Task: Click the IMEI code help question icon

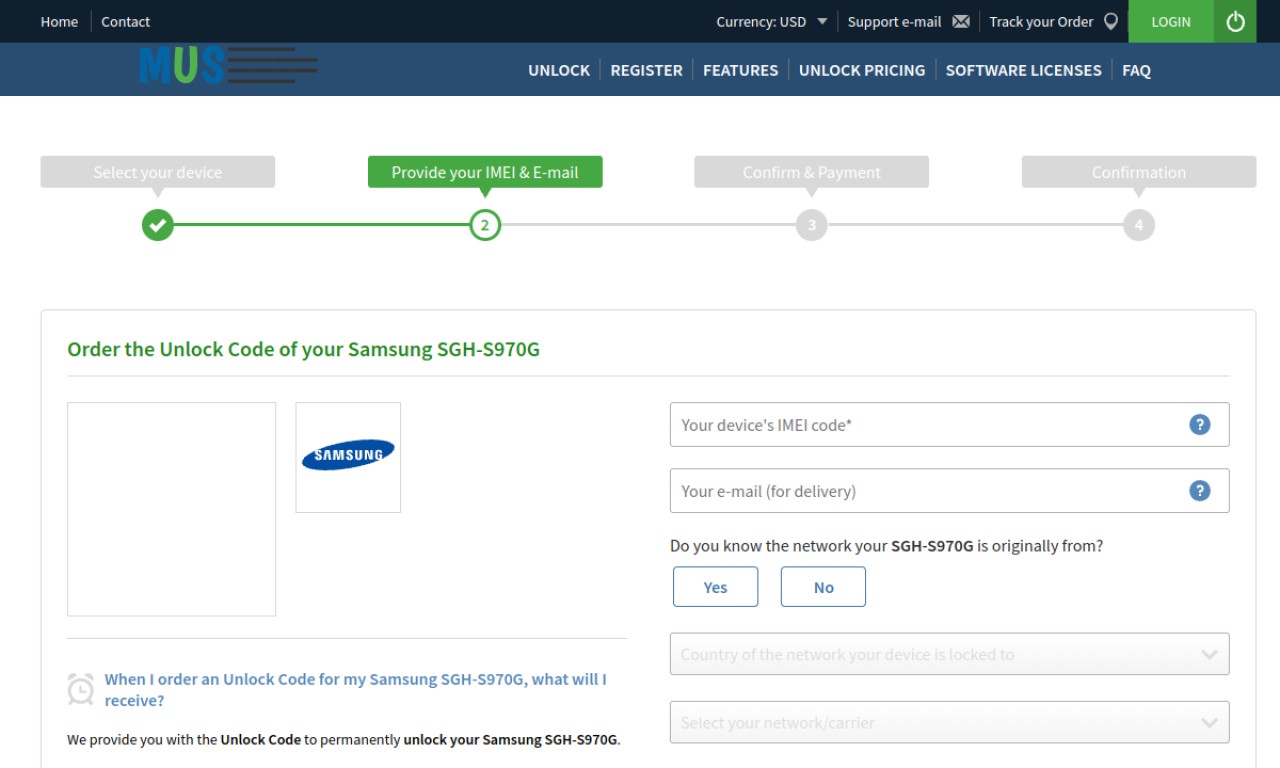Action: (x=1200, y=425)
